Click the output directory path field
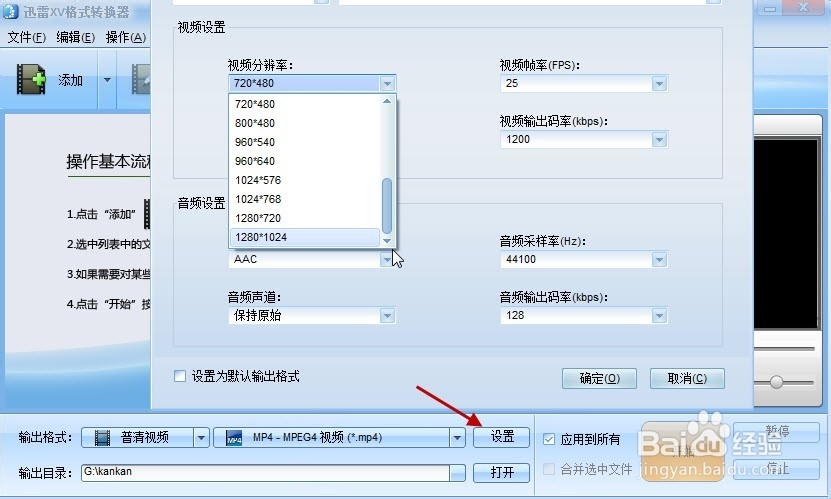Image resolution: width=831 pixels, height=499 pixels. 265,472
